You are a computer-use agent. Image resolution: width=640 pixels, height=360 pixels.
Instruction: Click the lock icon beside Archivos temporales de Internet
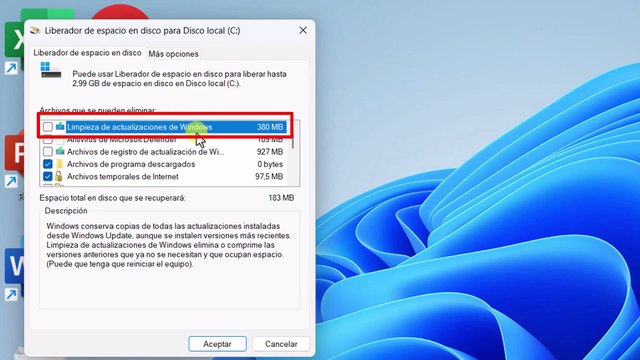[x=60, y=176]
